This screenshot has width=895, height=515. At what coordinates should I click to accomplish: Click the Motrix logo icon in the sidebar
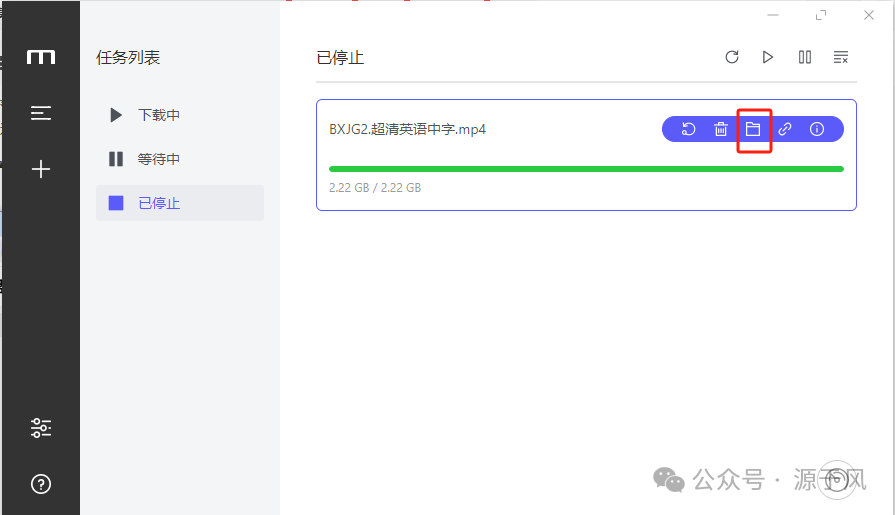[x=41, y=57]
